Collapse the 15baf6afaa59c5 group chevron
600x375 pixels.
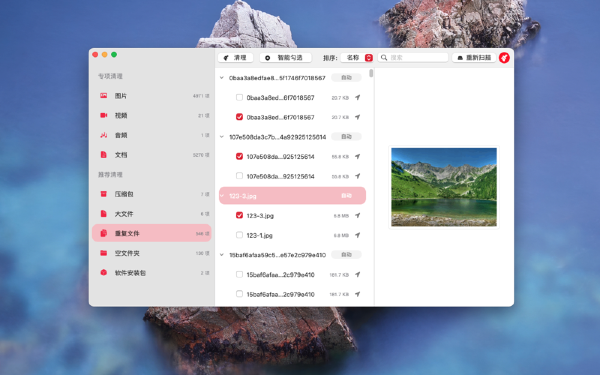click(222, 254)
